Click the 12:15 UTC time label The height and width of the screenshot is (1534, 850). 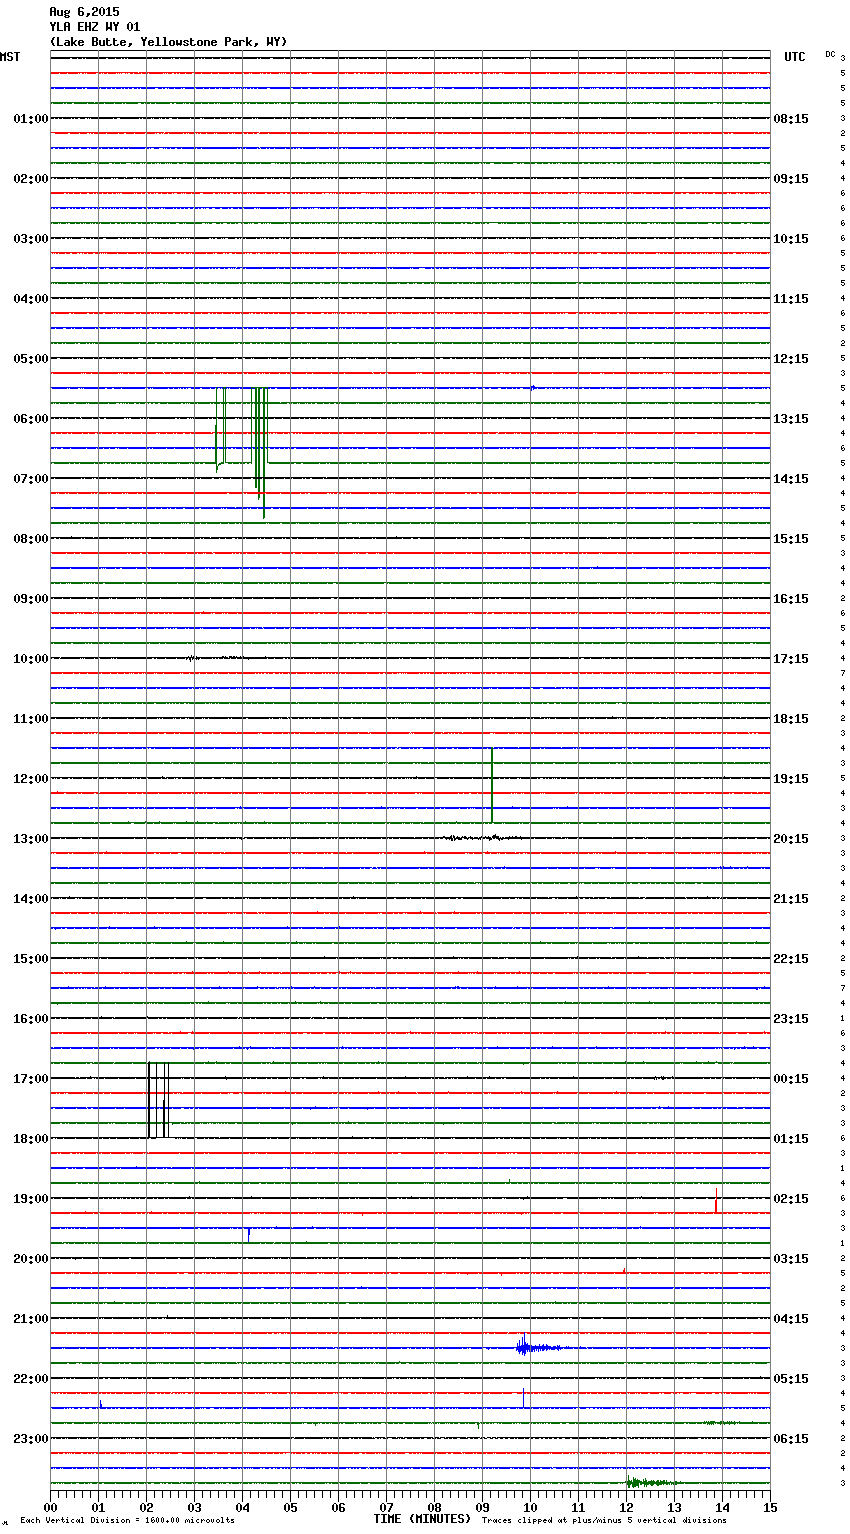coord(791,359)
